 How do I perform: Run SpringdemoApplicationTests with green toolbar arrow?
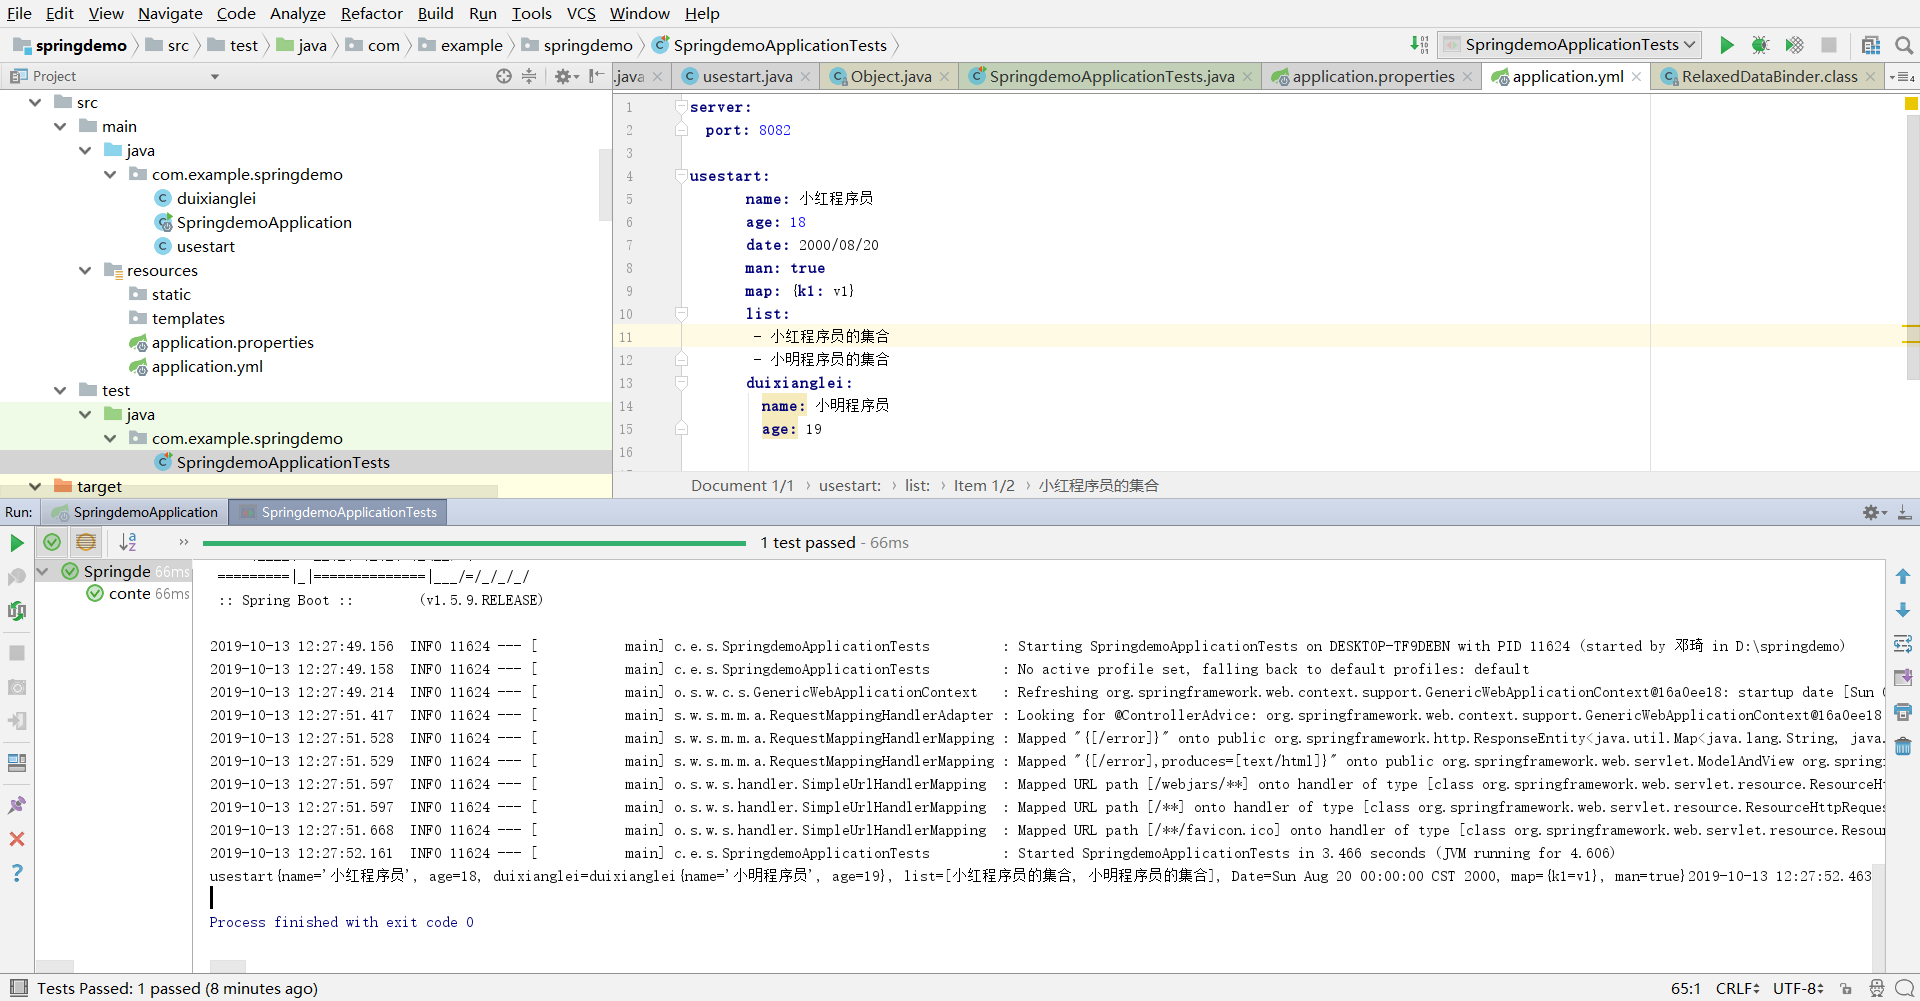coord(1726,45)
